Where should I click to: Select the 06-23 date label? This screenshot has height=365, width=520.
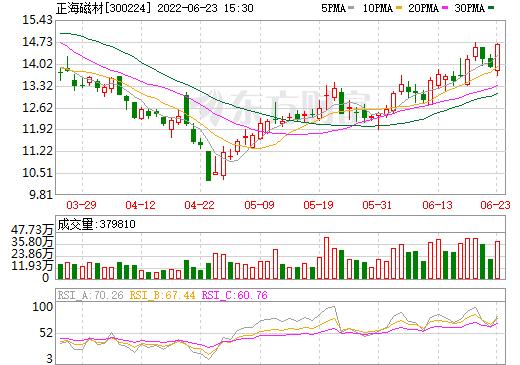(x=495, y=205)
